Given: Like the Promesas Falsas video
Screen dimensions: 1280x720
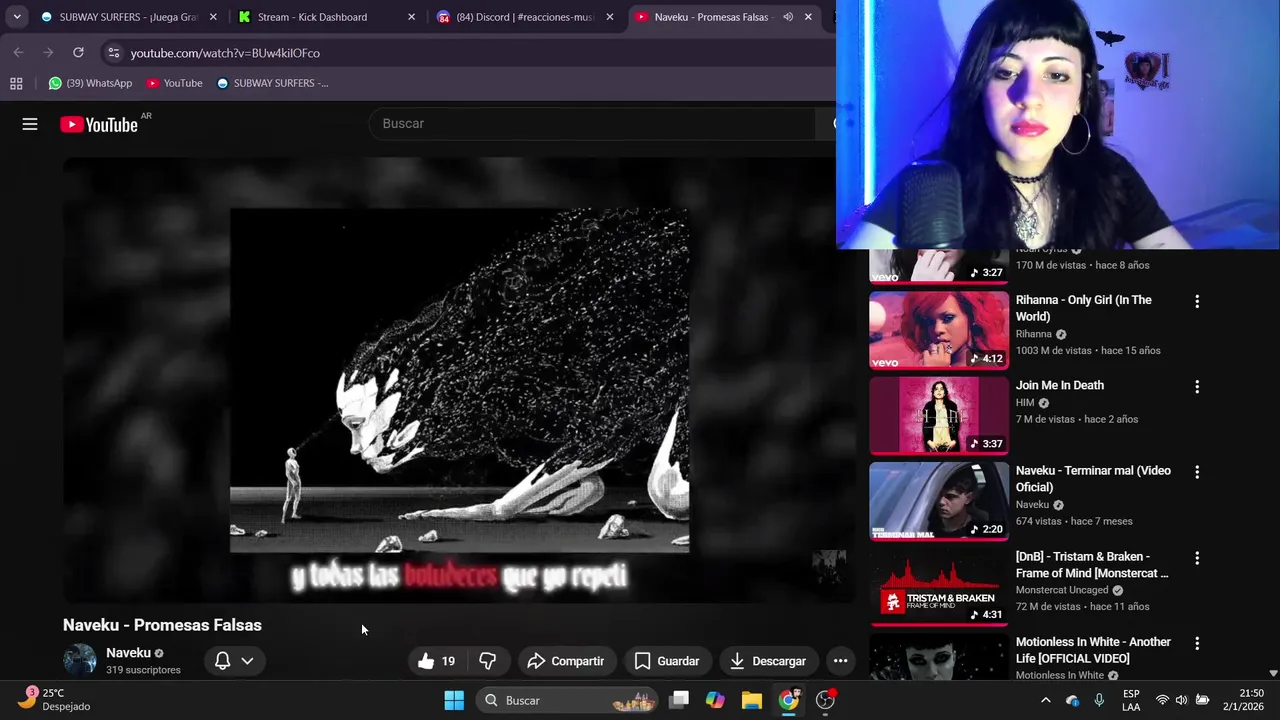Looking at the screenshot, I should (x=436, y=661).
